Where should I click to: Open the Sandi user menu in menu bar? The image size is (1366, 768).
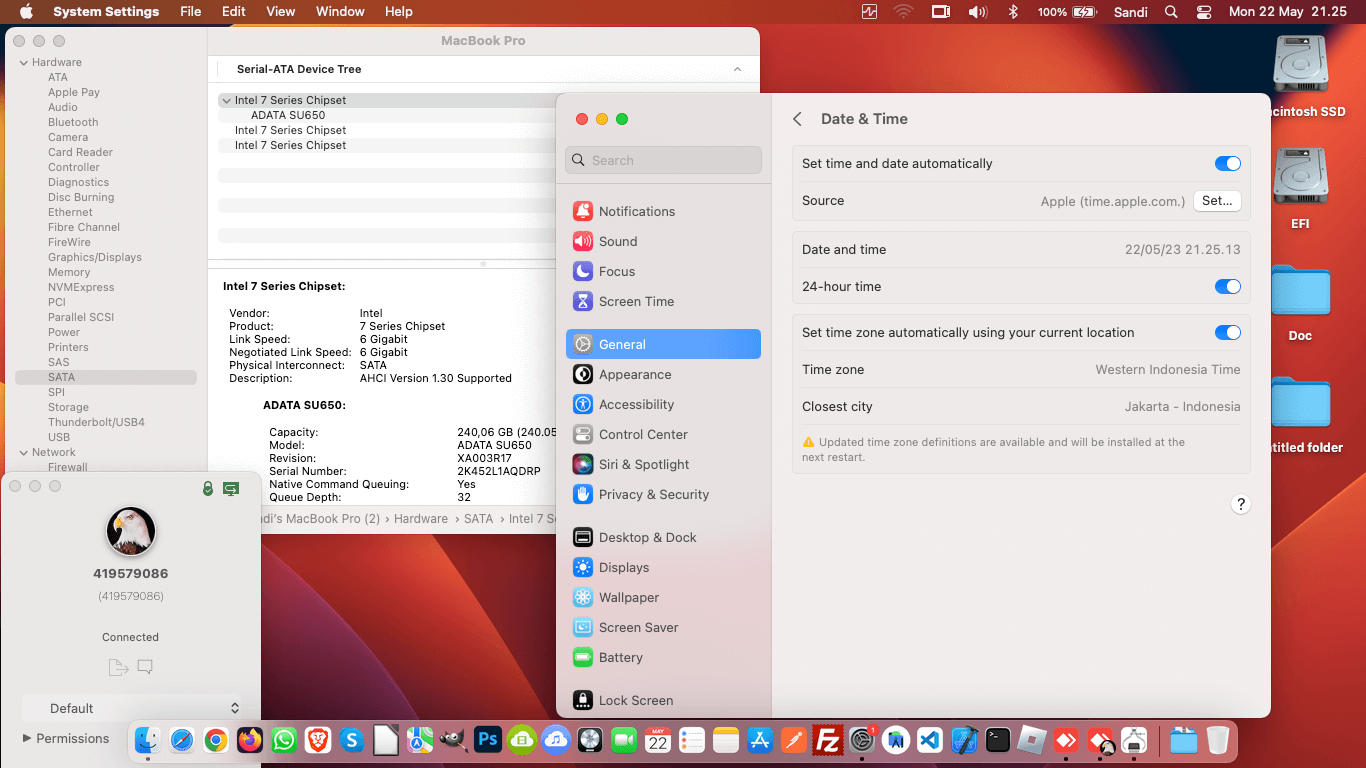click(x=1131, y=12)
